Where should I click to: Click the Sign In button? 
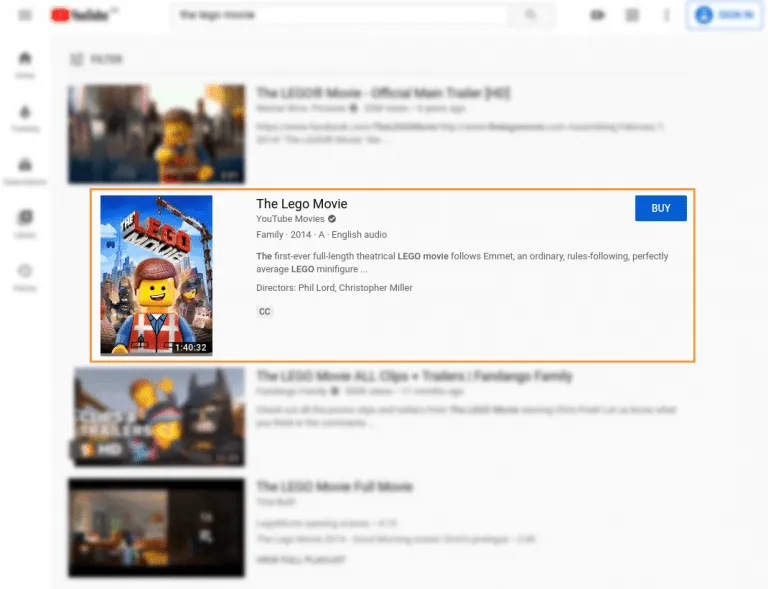724,15
